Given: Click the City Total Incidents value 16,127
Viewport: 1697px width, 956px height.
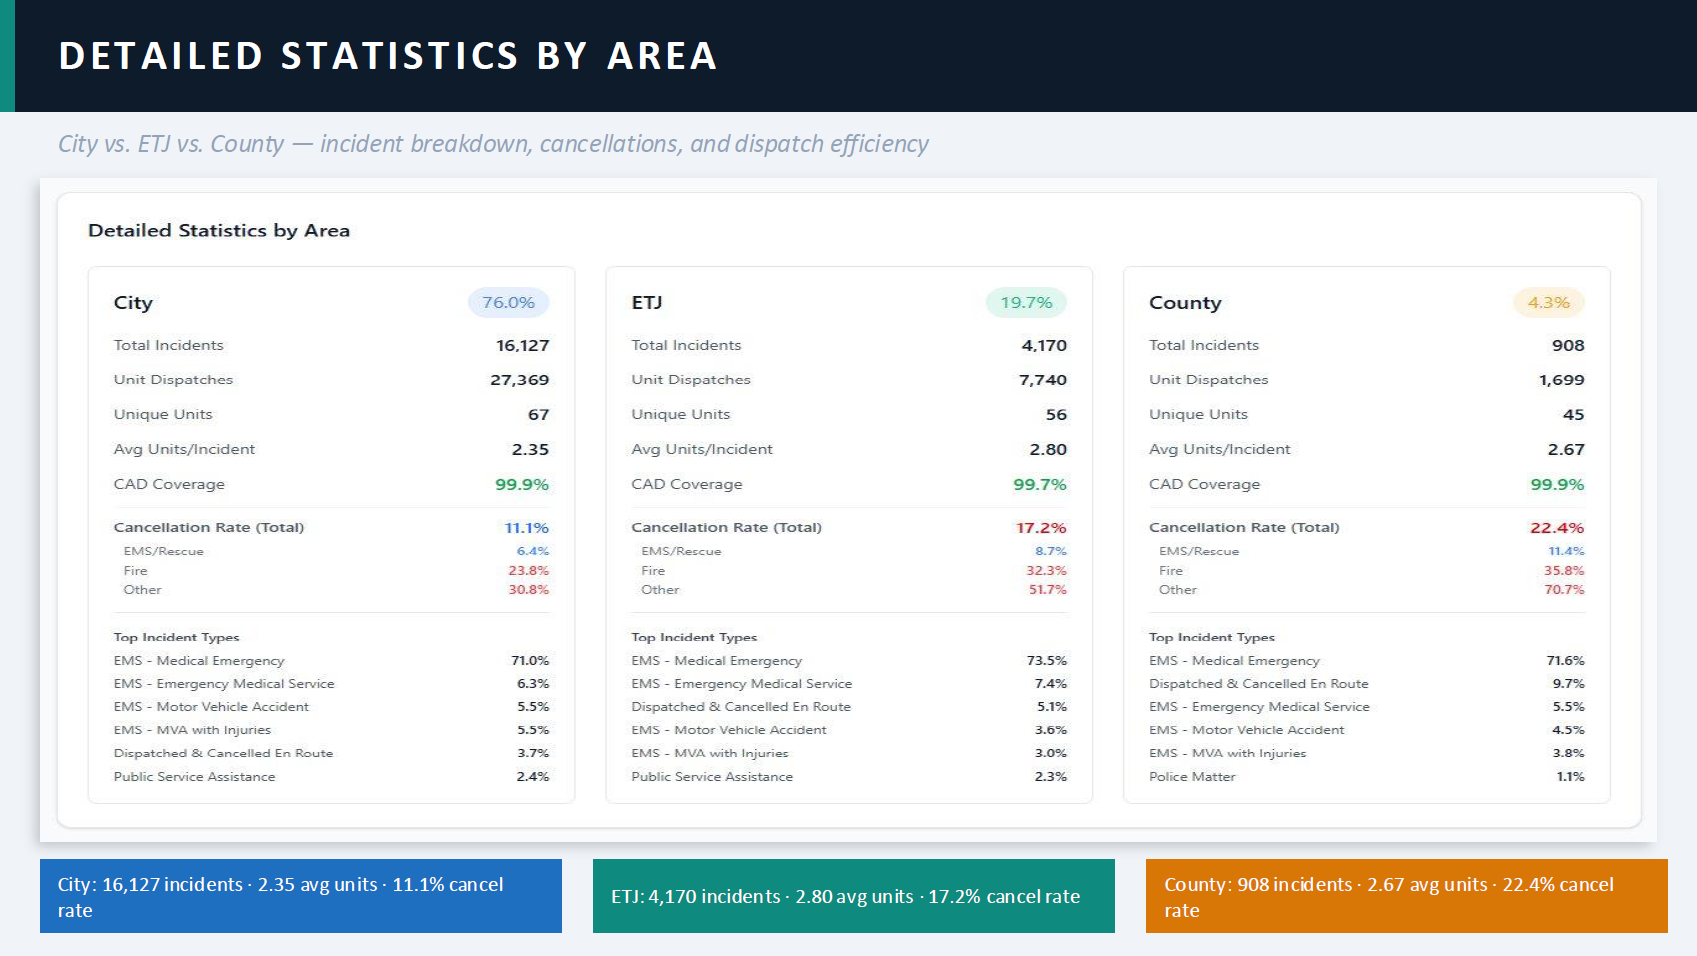Looking at the screenshot, I should click(x=522, y=345).
